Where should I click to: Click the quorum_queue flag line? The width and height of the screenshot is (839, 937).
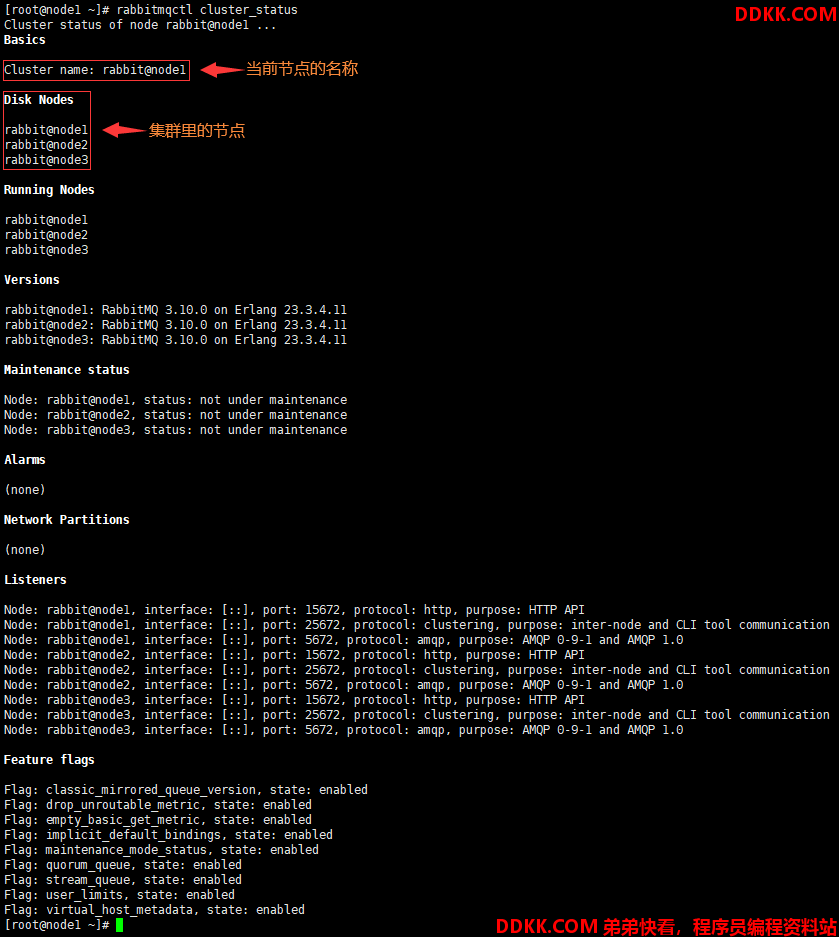[123, 865]
